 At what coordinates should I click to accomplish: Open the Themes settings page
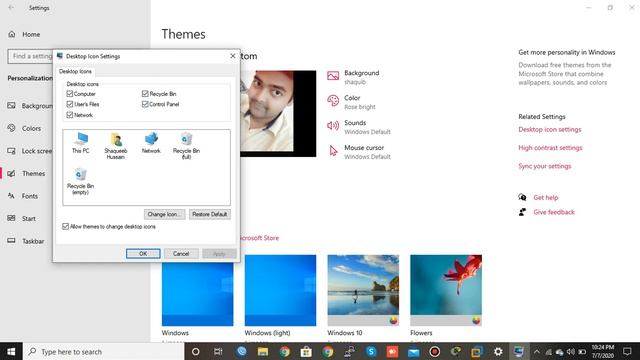click(x=26, y=173)
